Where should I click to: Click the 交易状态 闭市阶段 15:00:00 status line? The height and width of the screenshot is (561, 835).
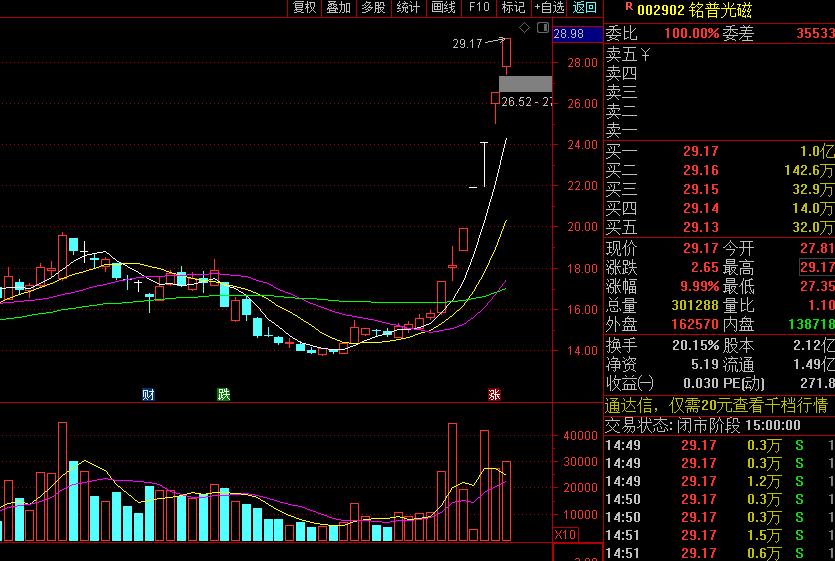[x=702, y=426]
